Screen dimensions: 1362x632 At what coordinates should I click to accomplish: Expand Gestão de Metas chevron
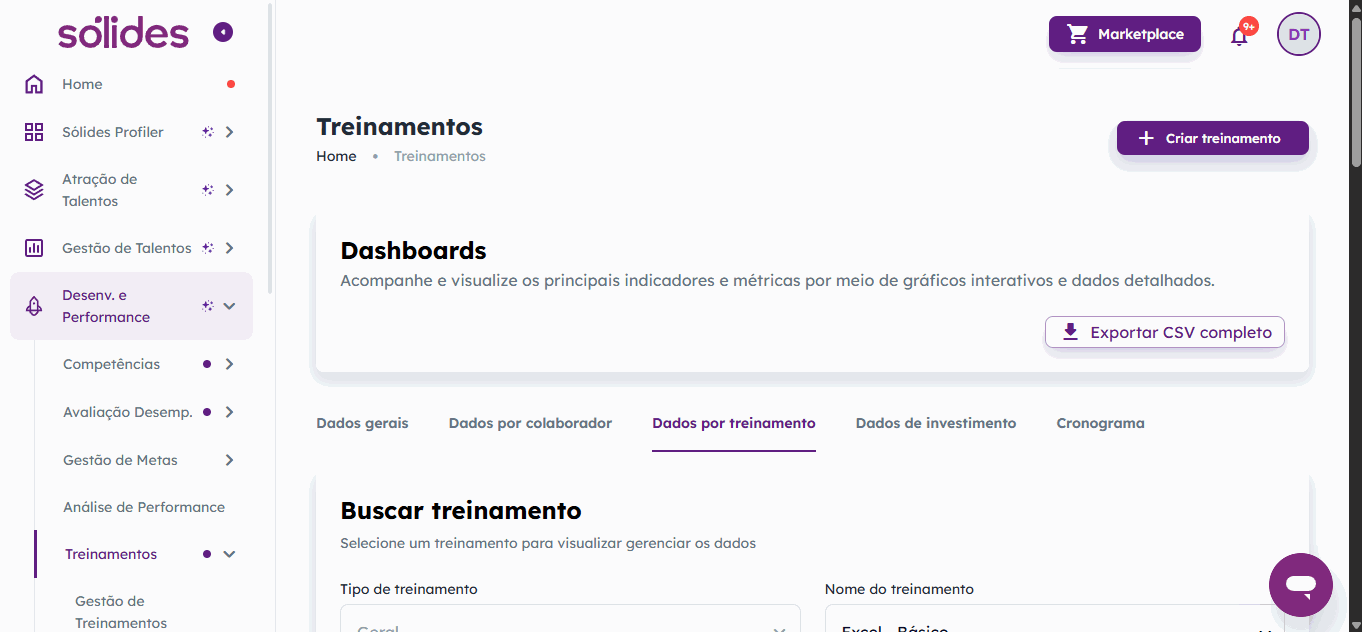(229, 460)
